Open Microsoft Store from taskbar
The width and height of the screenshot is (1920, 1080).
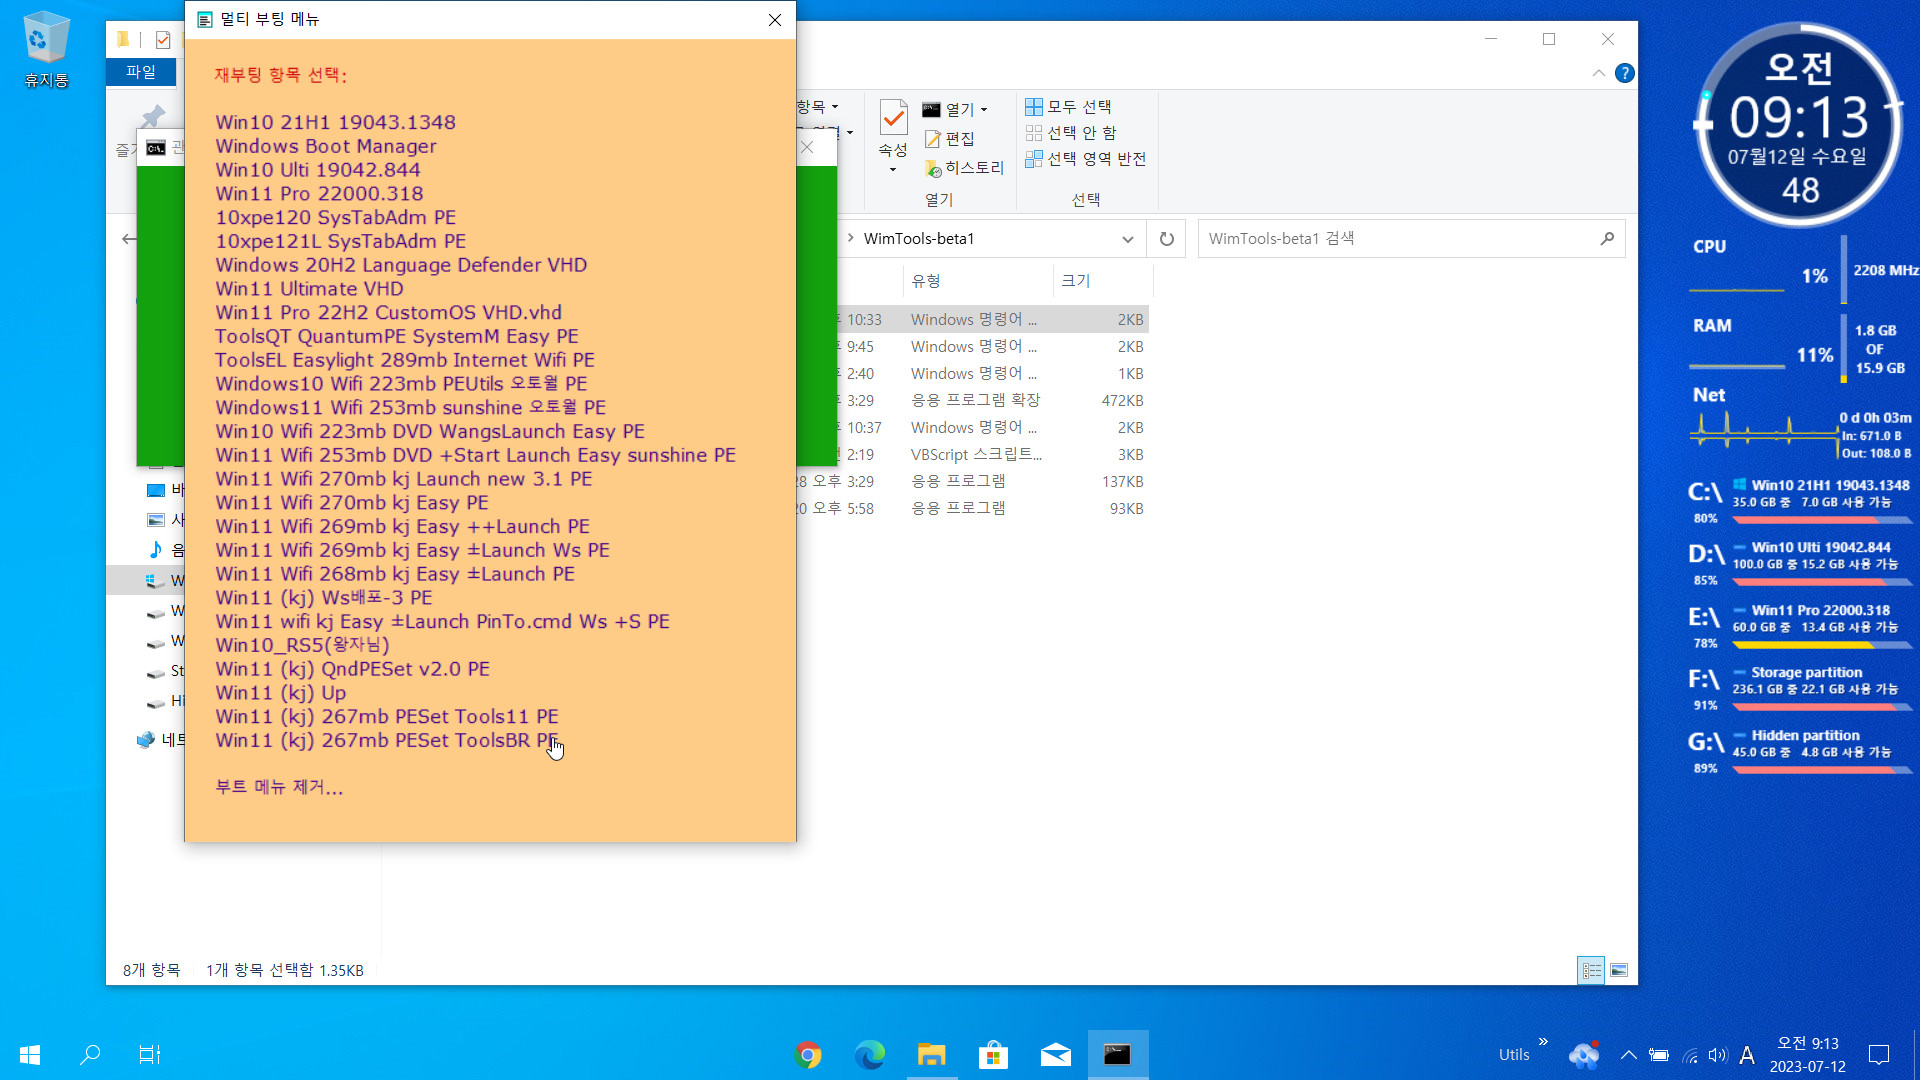tap(993, 1055)
